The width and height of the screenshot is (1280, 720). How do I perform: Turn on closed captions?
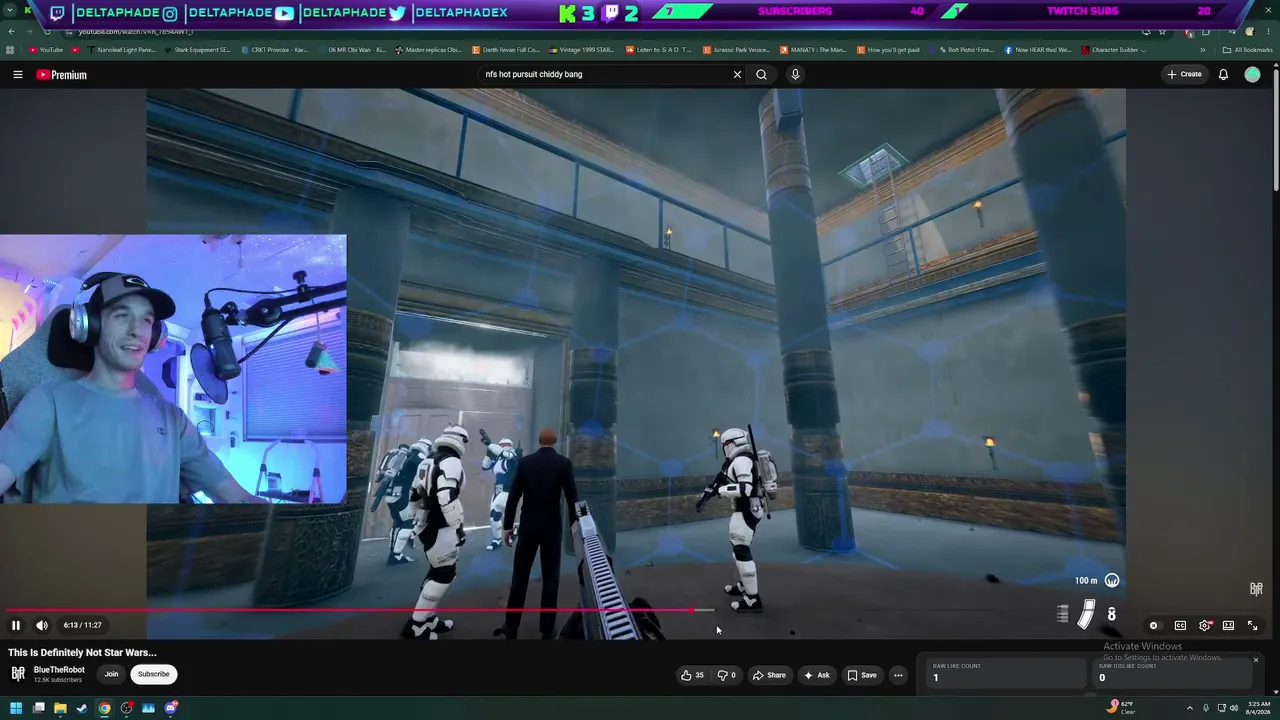1180,625
